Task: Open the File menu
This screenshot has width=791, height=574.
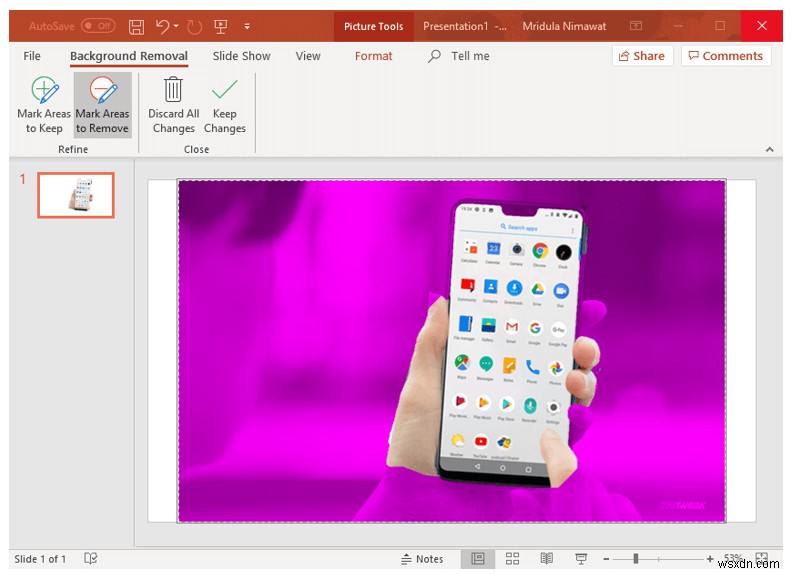Action: coord(32,56)
